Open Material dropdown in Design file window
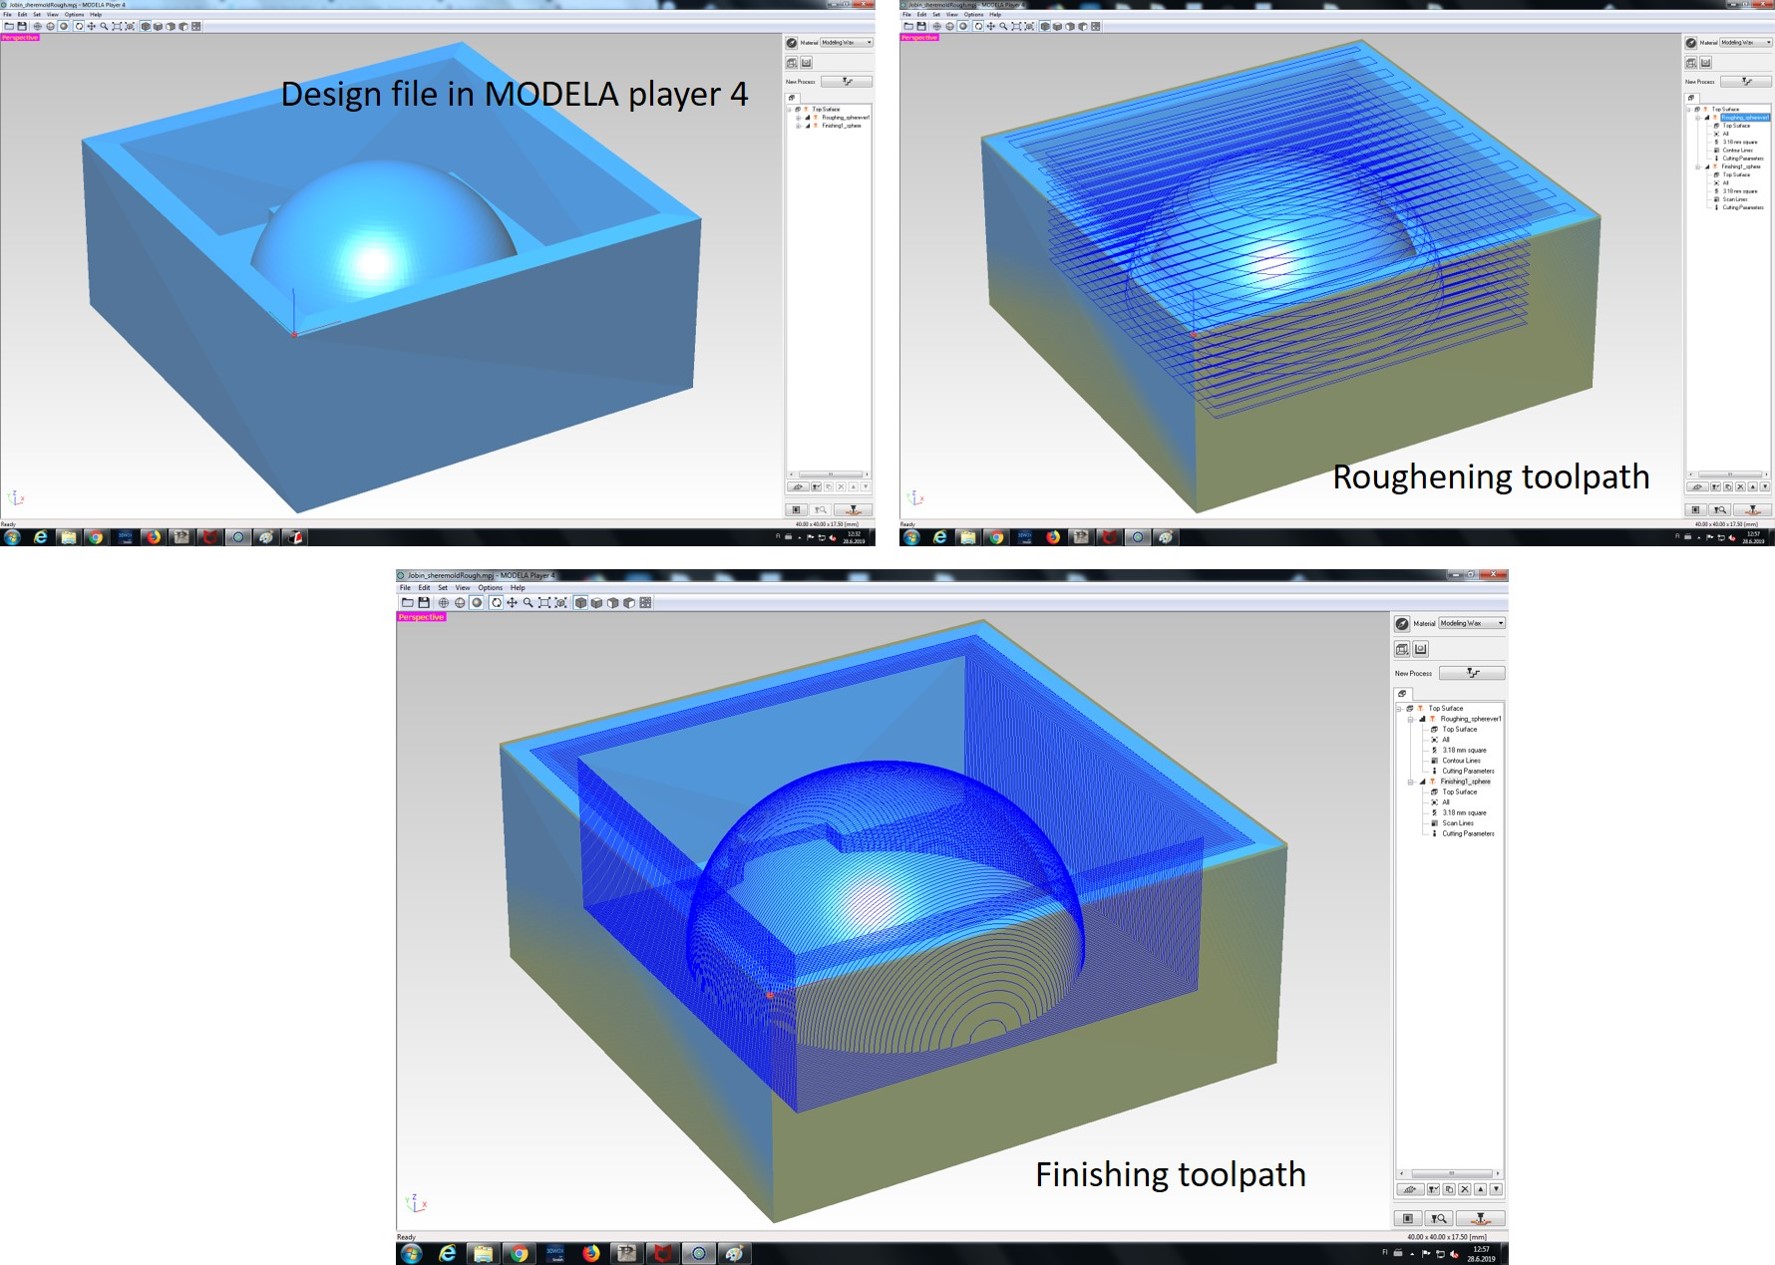Screen dimensions: 1775x1265 pyautogui.click(x=847, y=43)
